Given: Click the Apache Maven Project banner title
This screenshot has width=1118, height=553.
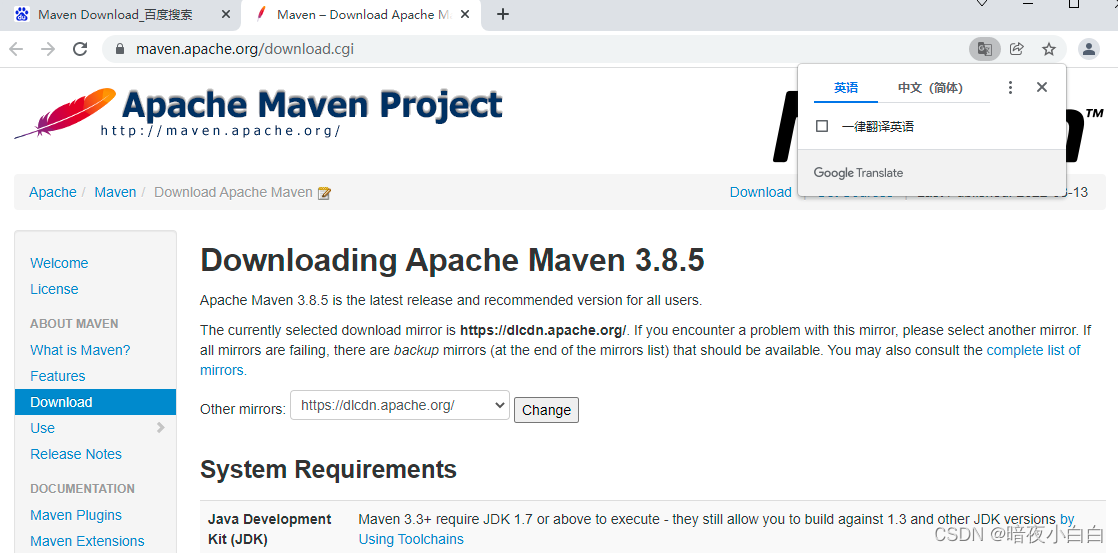Looking at the screenshot, I should click(x=312, y=105).
